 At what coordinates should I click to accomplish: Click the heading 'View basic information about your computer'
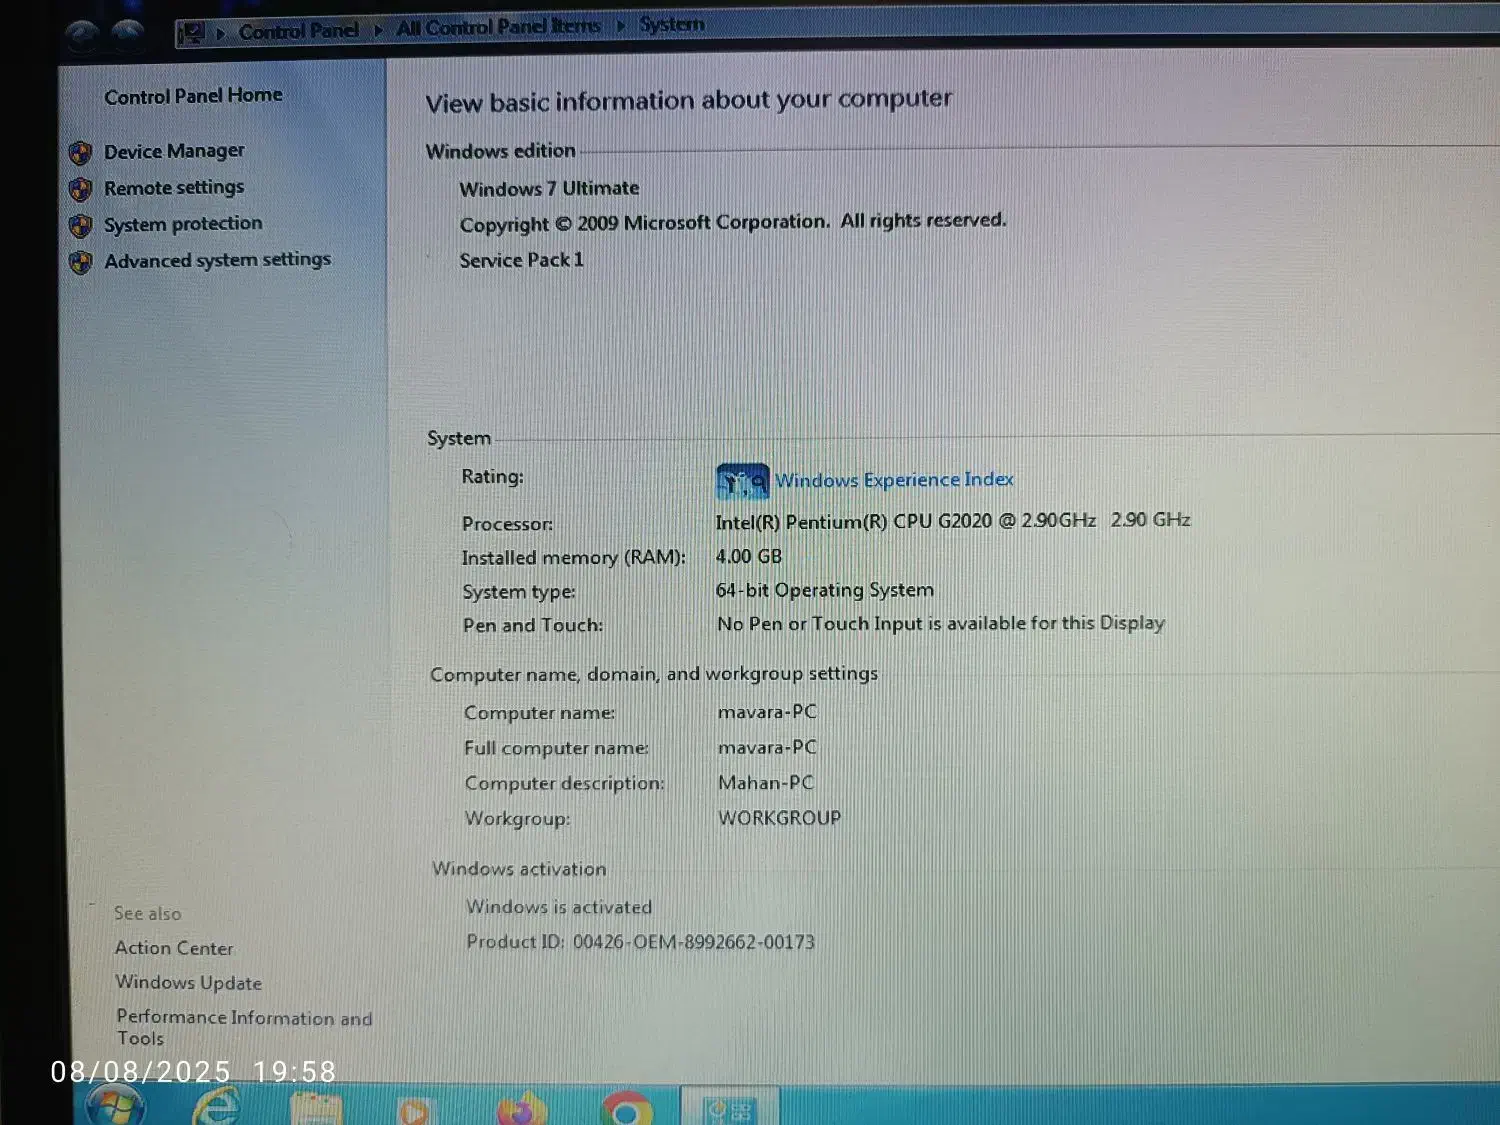coord(688,101)
